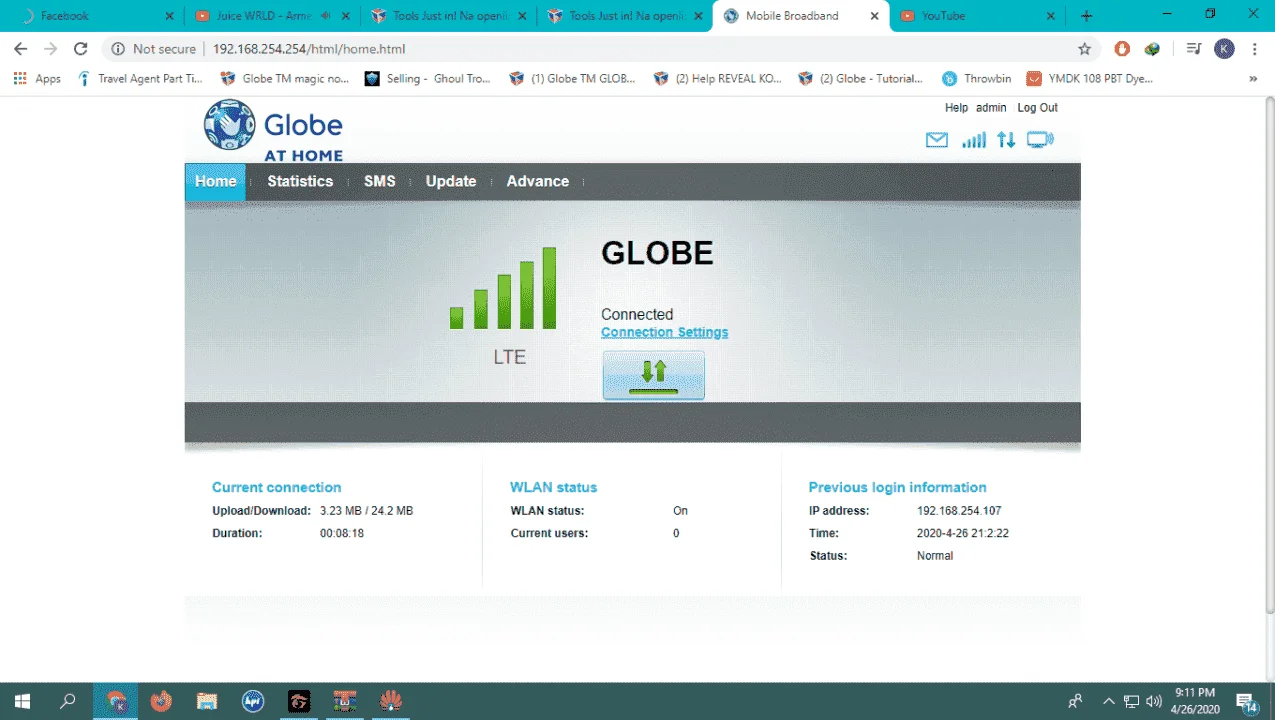Reload the current page

pyautogui.click(x=81, y=49)
